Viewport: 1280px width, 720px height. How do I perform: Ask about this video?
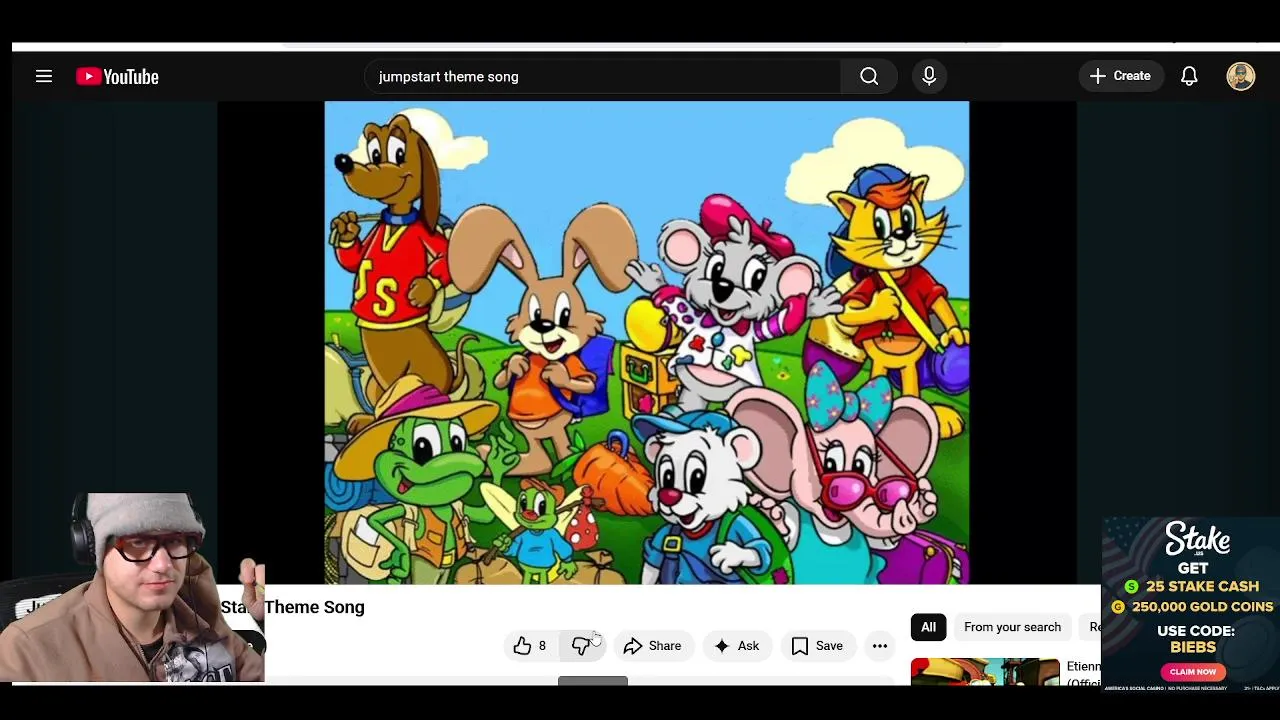click(x=737, y=646)
